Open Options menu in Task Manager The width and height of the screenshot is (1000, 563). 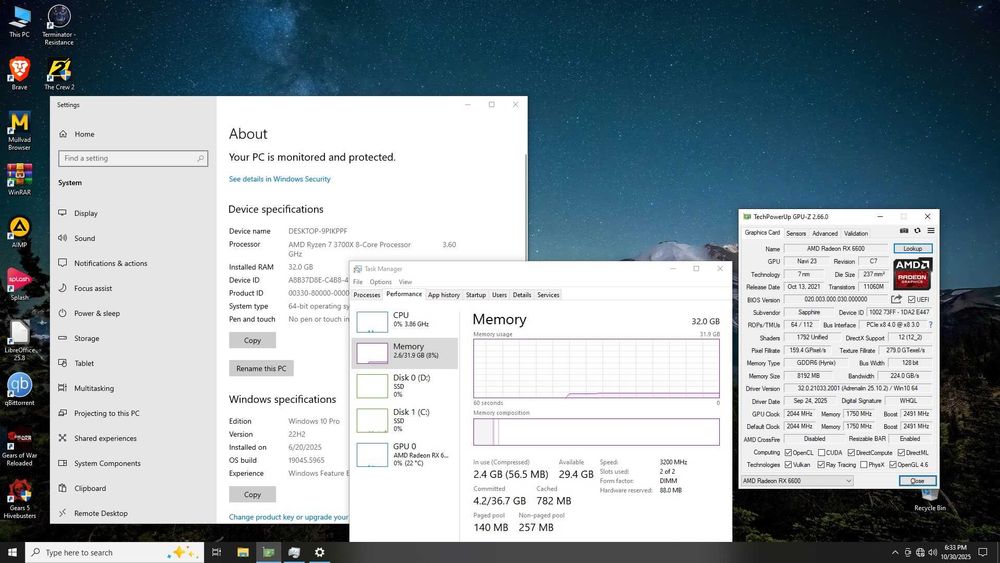coord(381,282)
